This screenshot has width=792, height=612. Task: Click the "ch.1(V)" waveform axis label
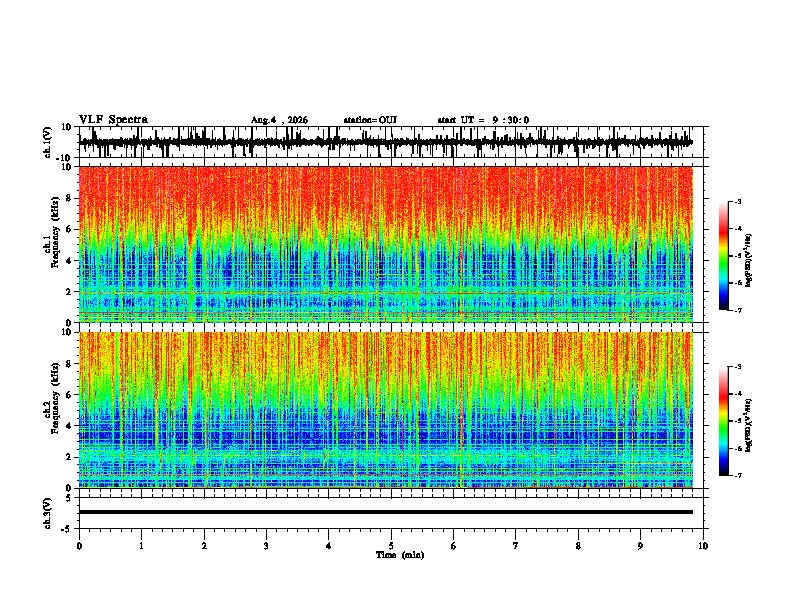coord(48,142)
